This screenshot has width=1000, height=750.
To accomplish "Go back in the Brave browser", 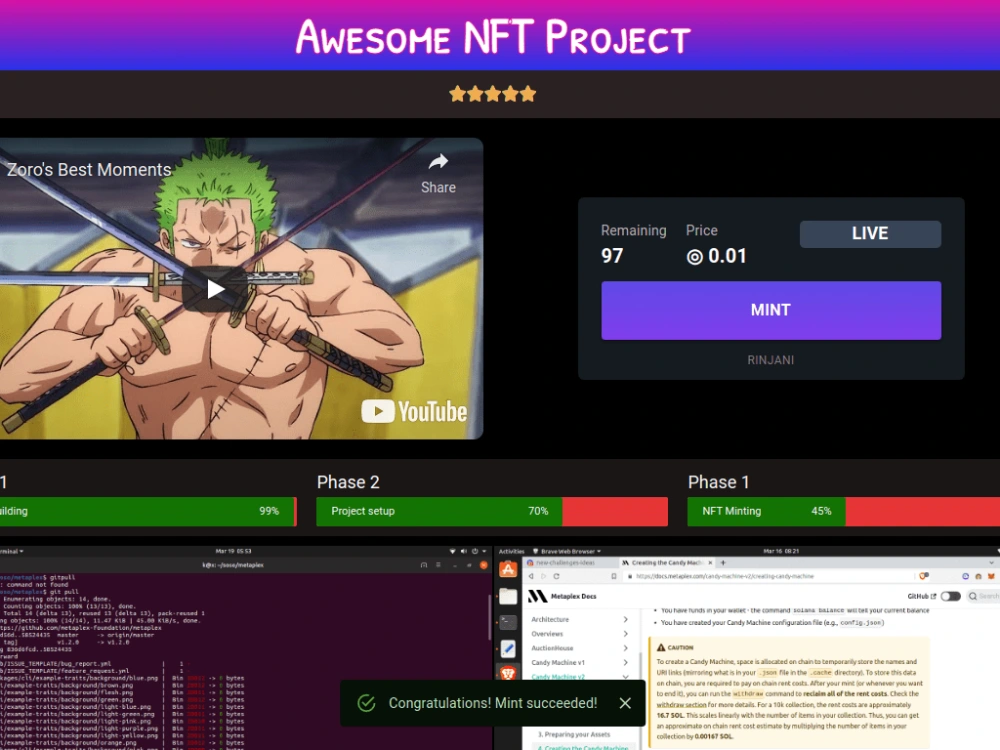I will tap(531, 576).
